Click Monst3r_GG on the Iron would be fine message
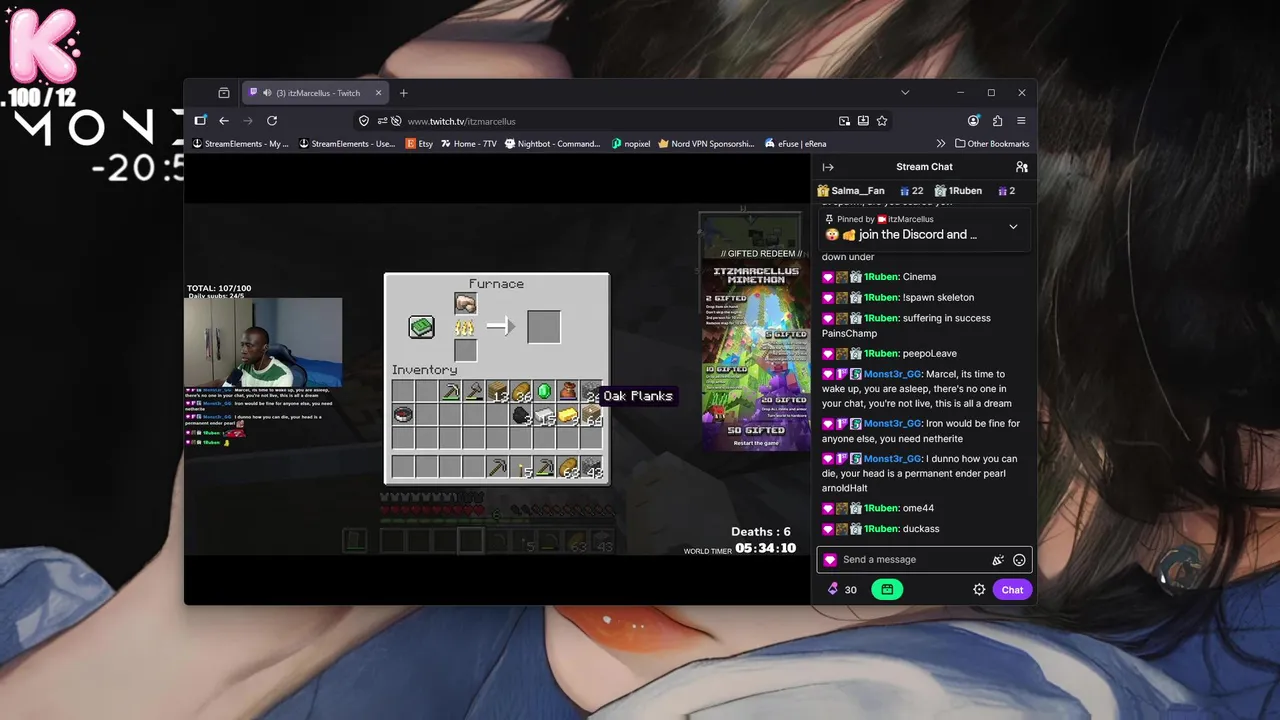The width and height of the screenshot is (1280, 720). pyautogui.click(x=892, y=424)
